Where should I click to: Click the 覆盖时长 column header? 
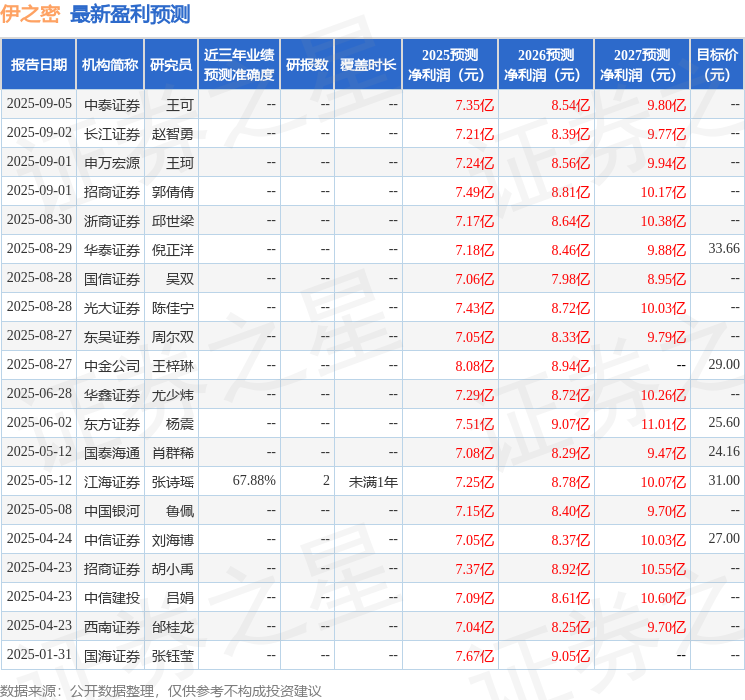click(x=368, y=65)
